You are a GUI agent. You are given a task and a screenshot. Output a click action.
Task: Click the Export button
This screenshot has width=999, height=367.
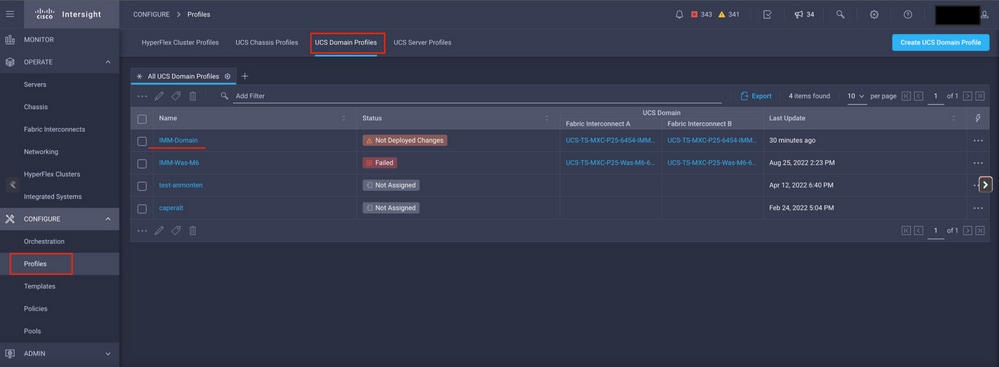[x=756, y=96]
